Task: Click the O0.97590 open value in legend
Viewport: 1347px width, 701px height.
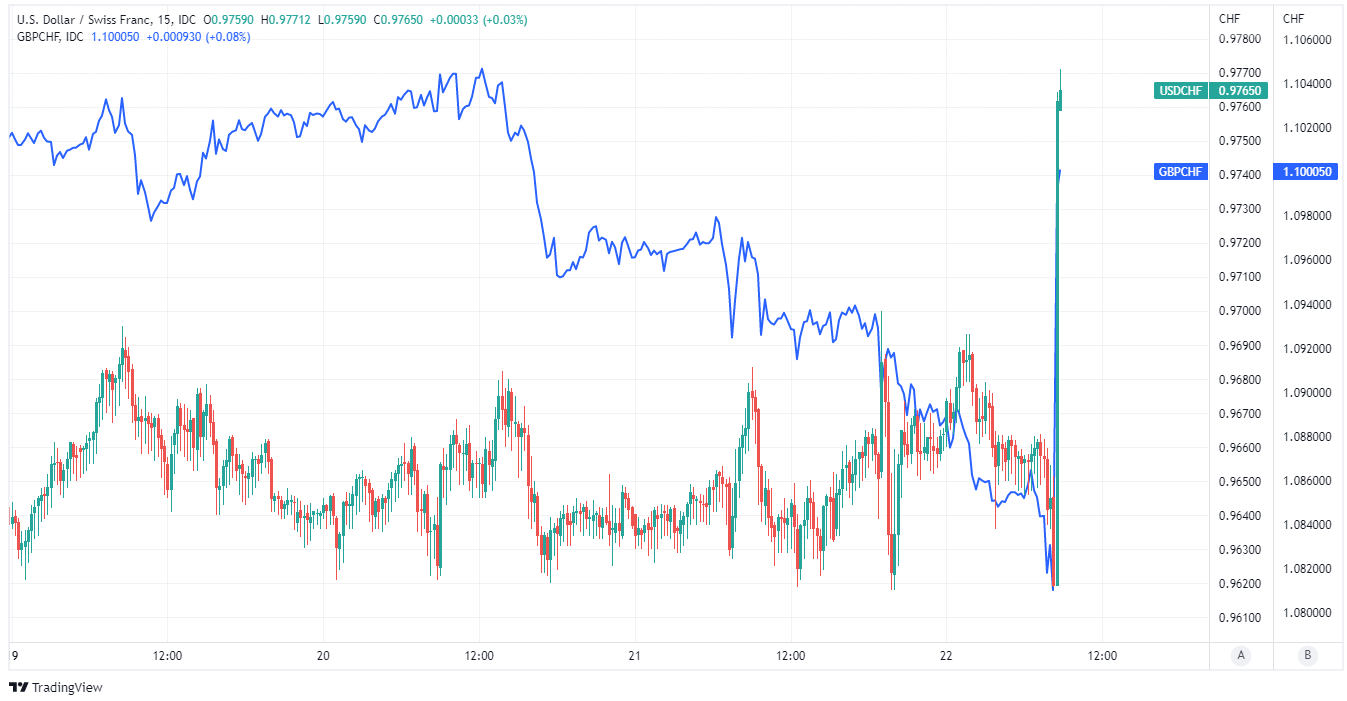Action: (x=226, y=20)
